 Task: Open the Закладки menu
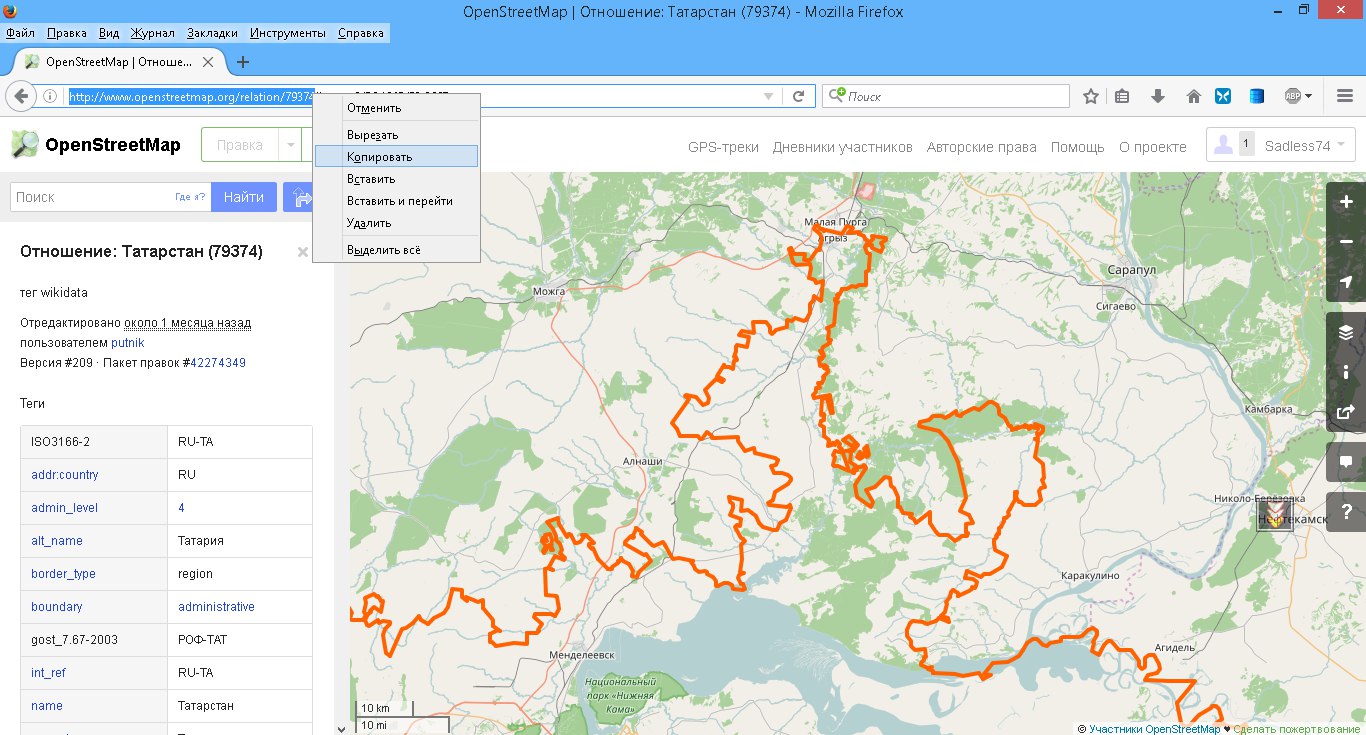pyautogui.click(x=210, y=33)
